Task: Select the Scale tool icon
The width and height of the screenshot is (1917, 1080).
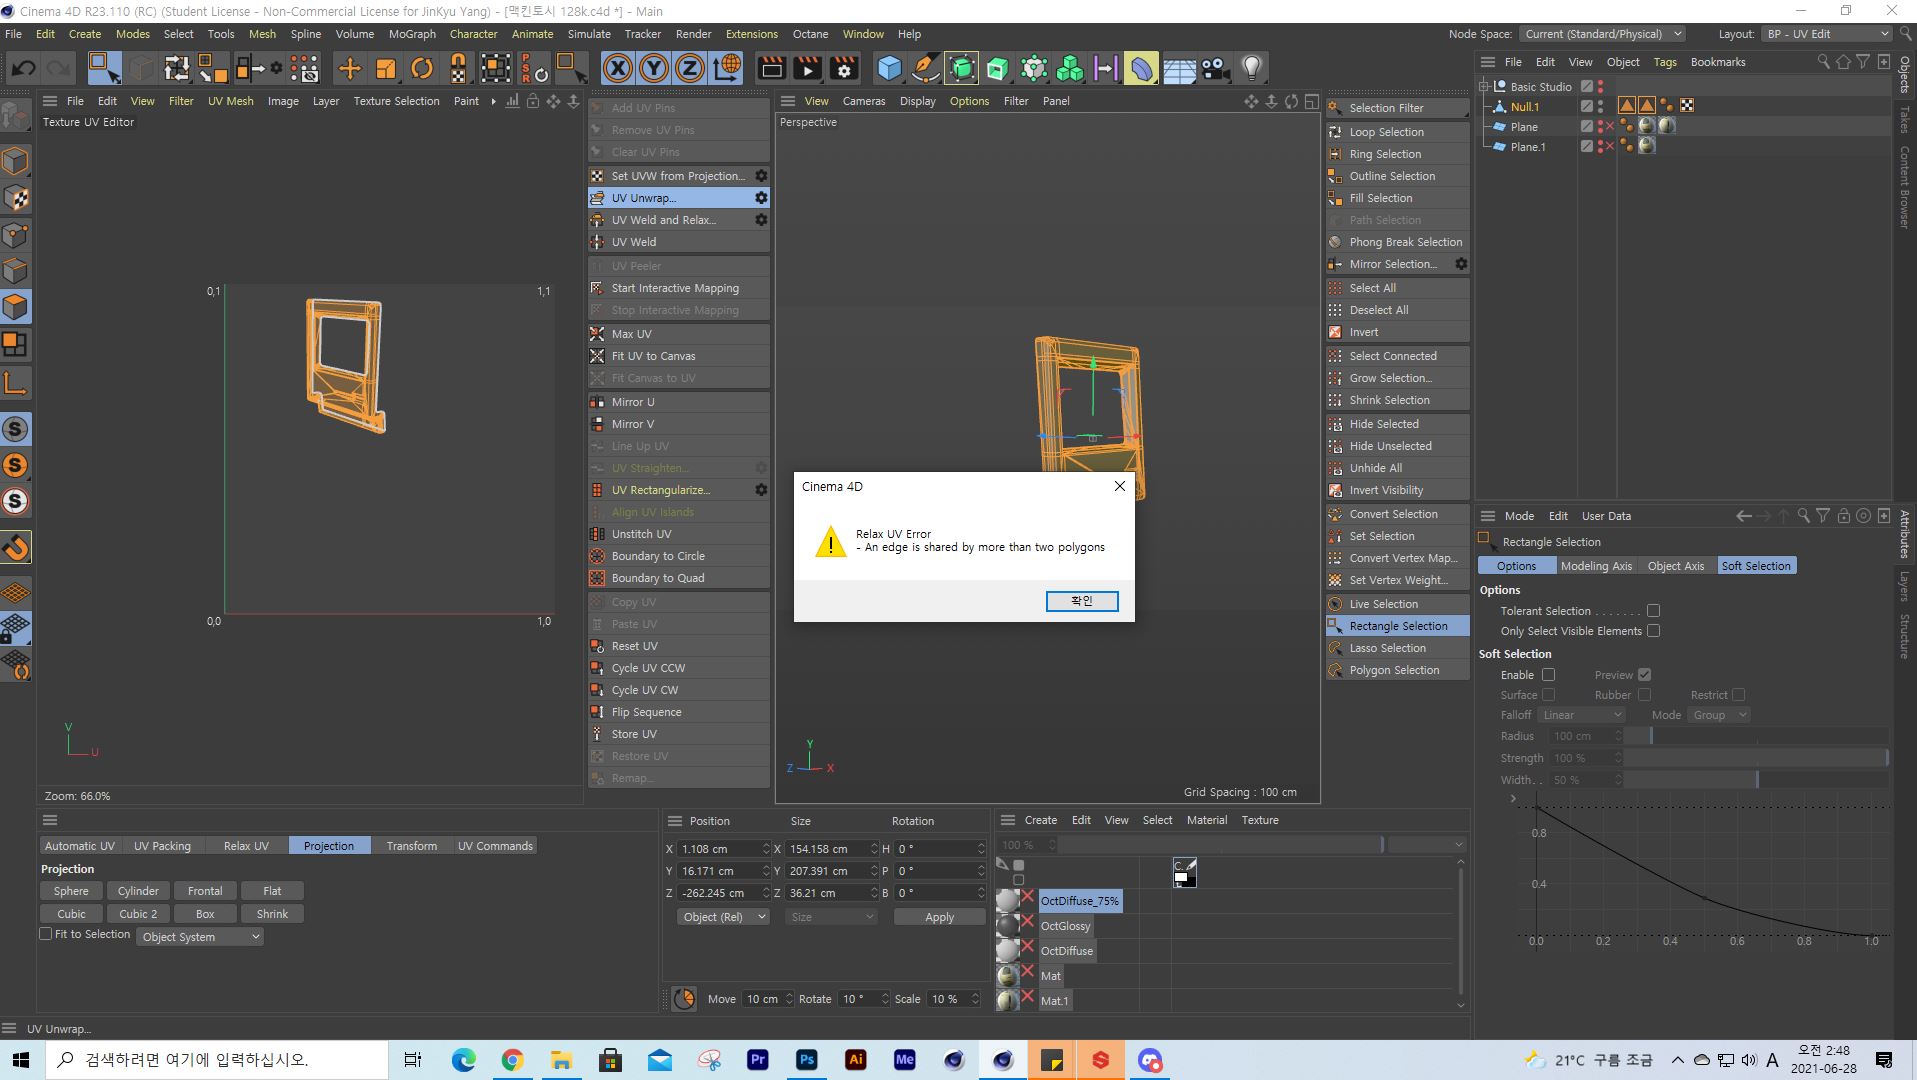Action: (x=385, y=68)
